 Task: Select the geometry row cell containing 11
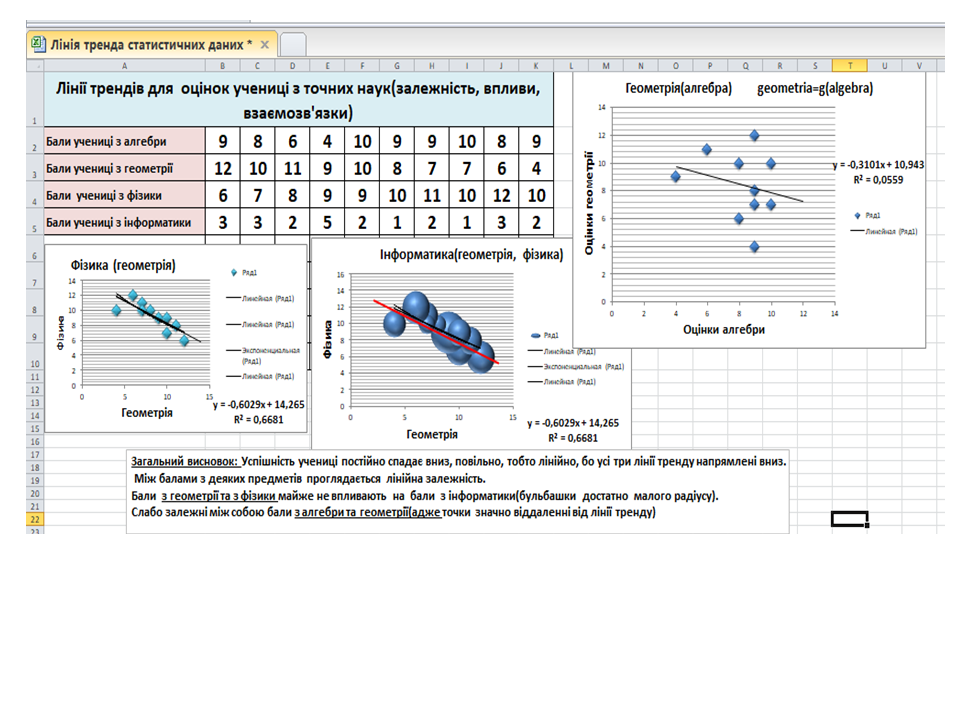(293, 168)
